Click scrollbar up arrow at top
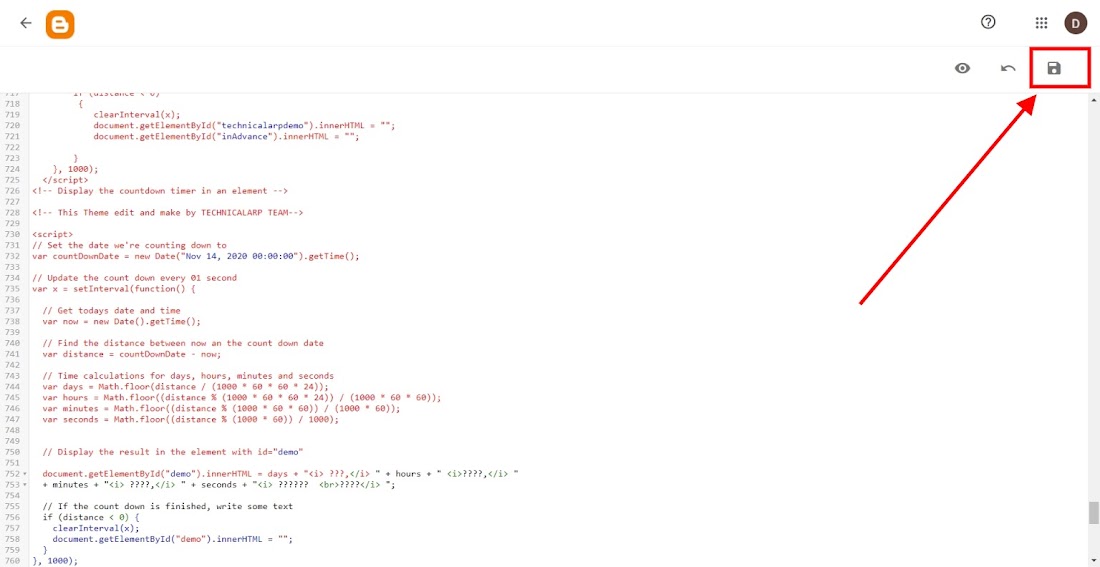The width and height of the screenshot is (1100, 567). tap(1094, 100)
